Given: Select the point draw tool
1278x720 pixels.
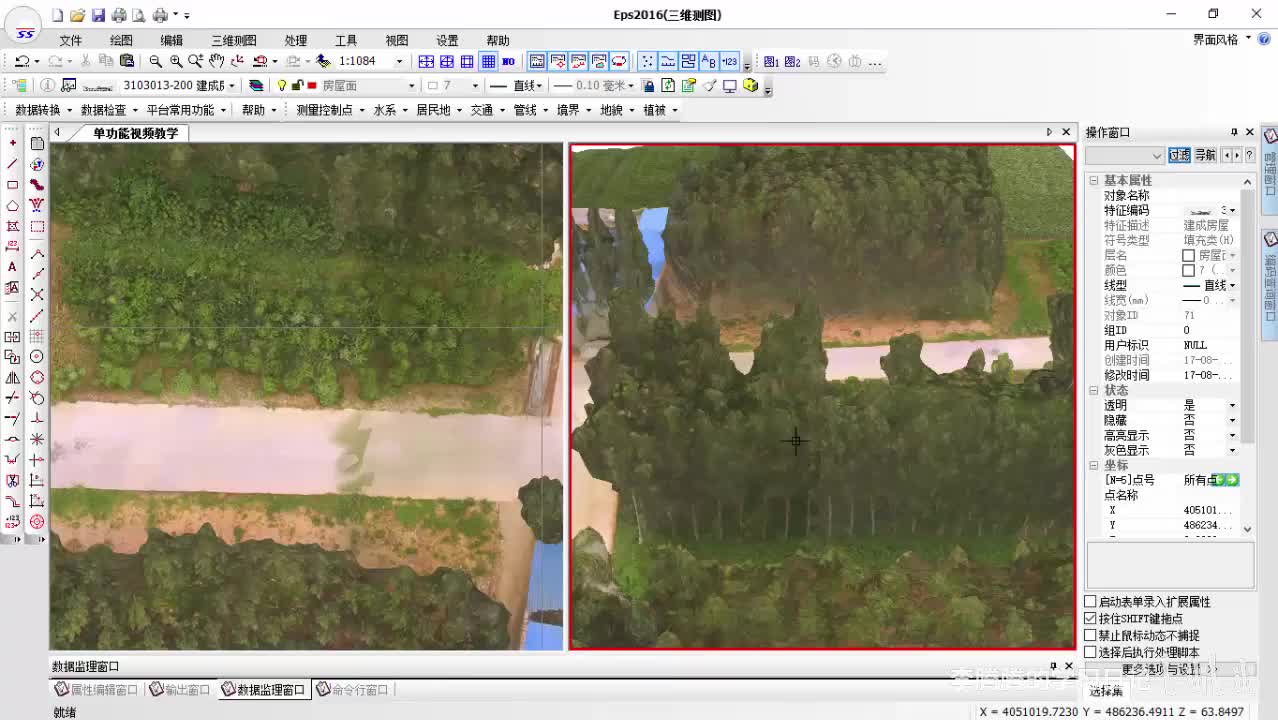Looking at the screenshot, I should [12, 143].
